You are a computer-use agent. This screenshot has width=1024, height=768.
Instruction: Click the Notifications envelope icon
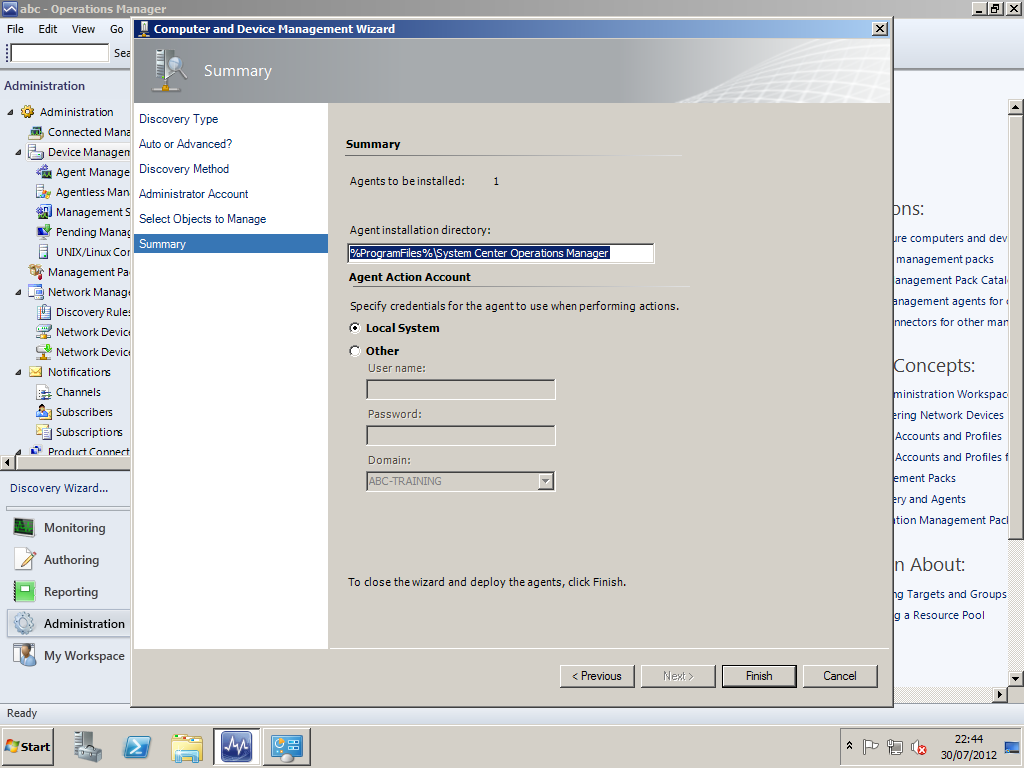[x=36, y=372]
